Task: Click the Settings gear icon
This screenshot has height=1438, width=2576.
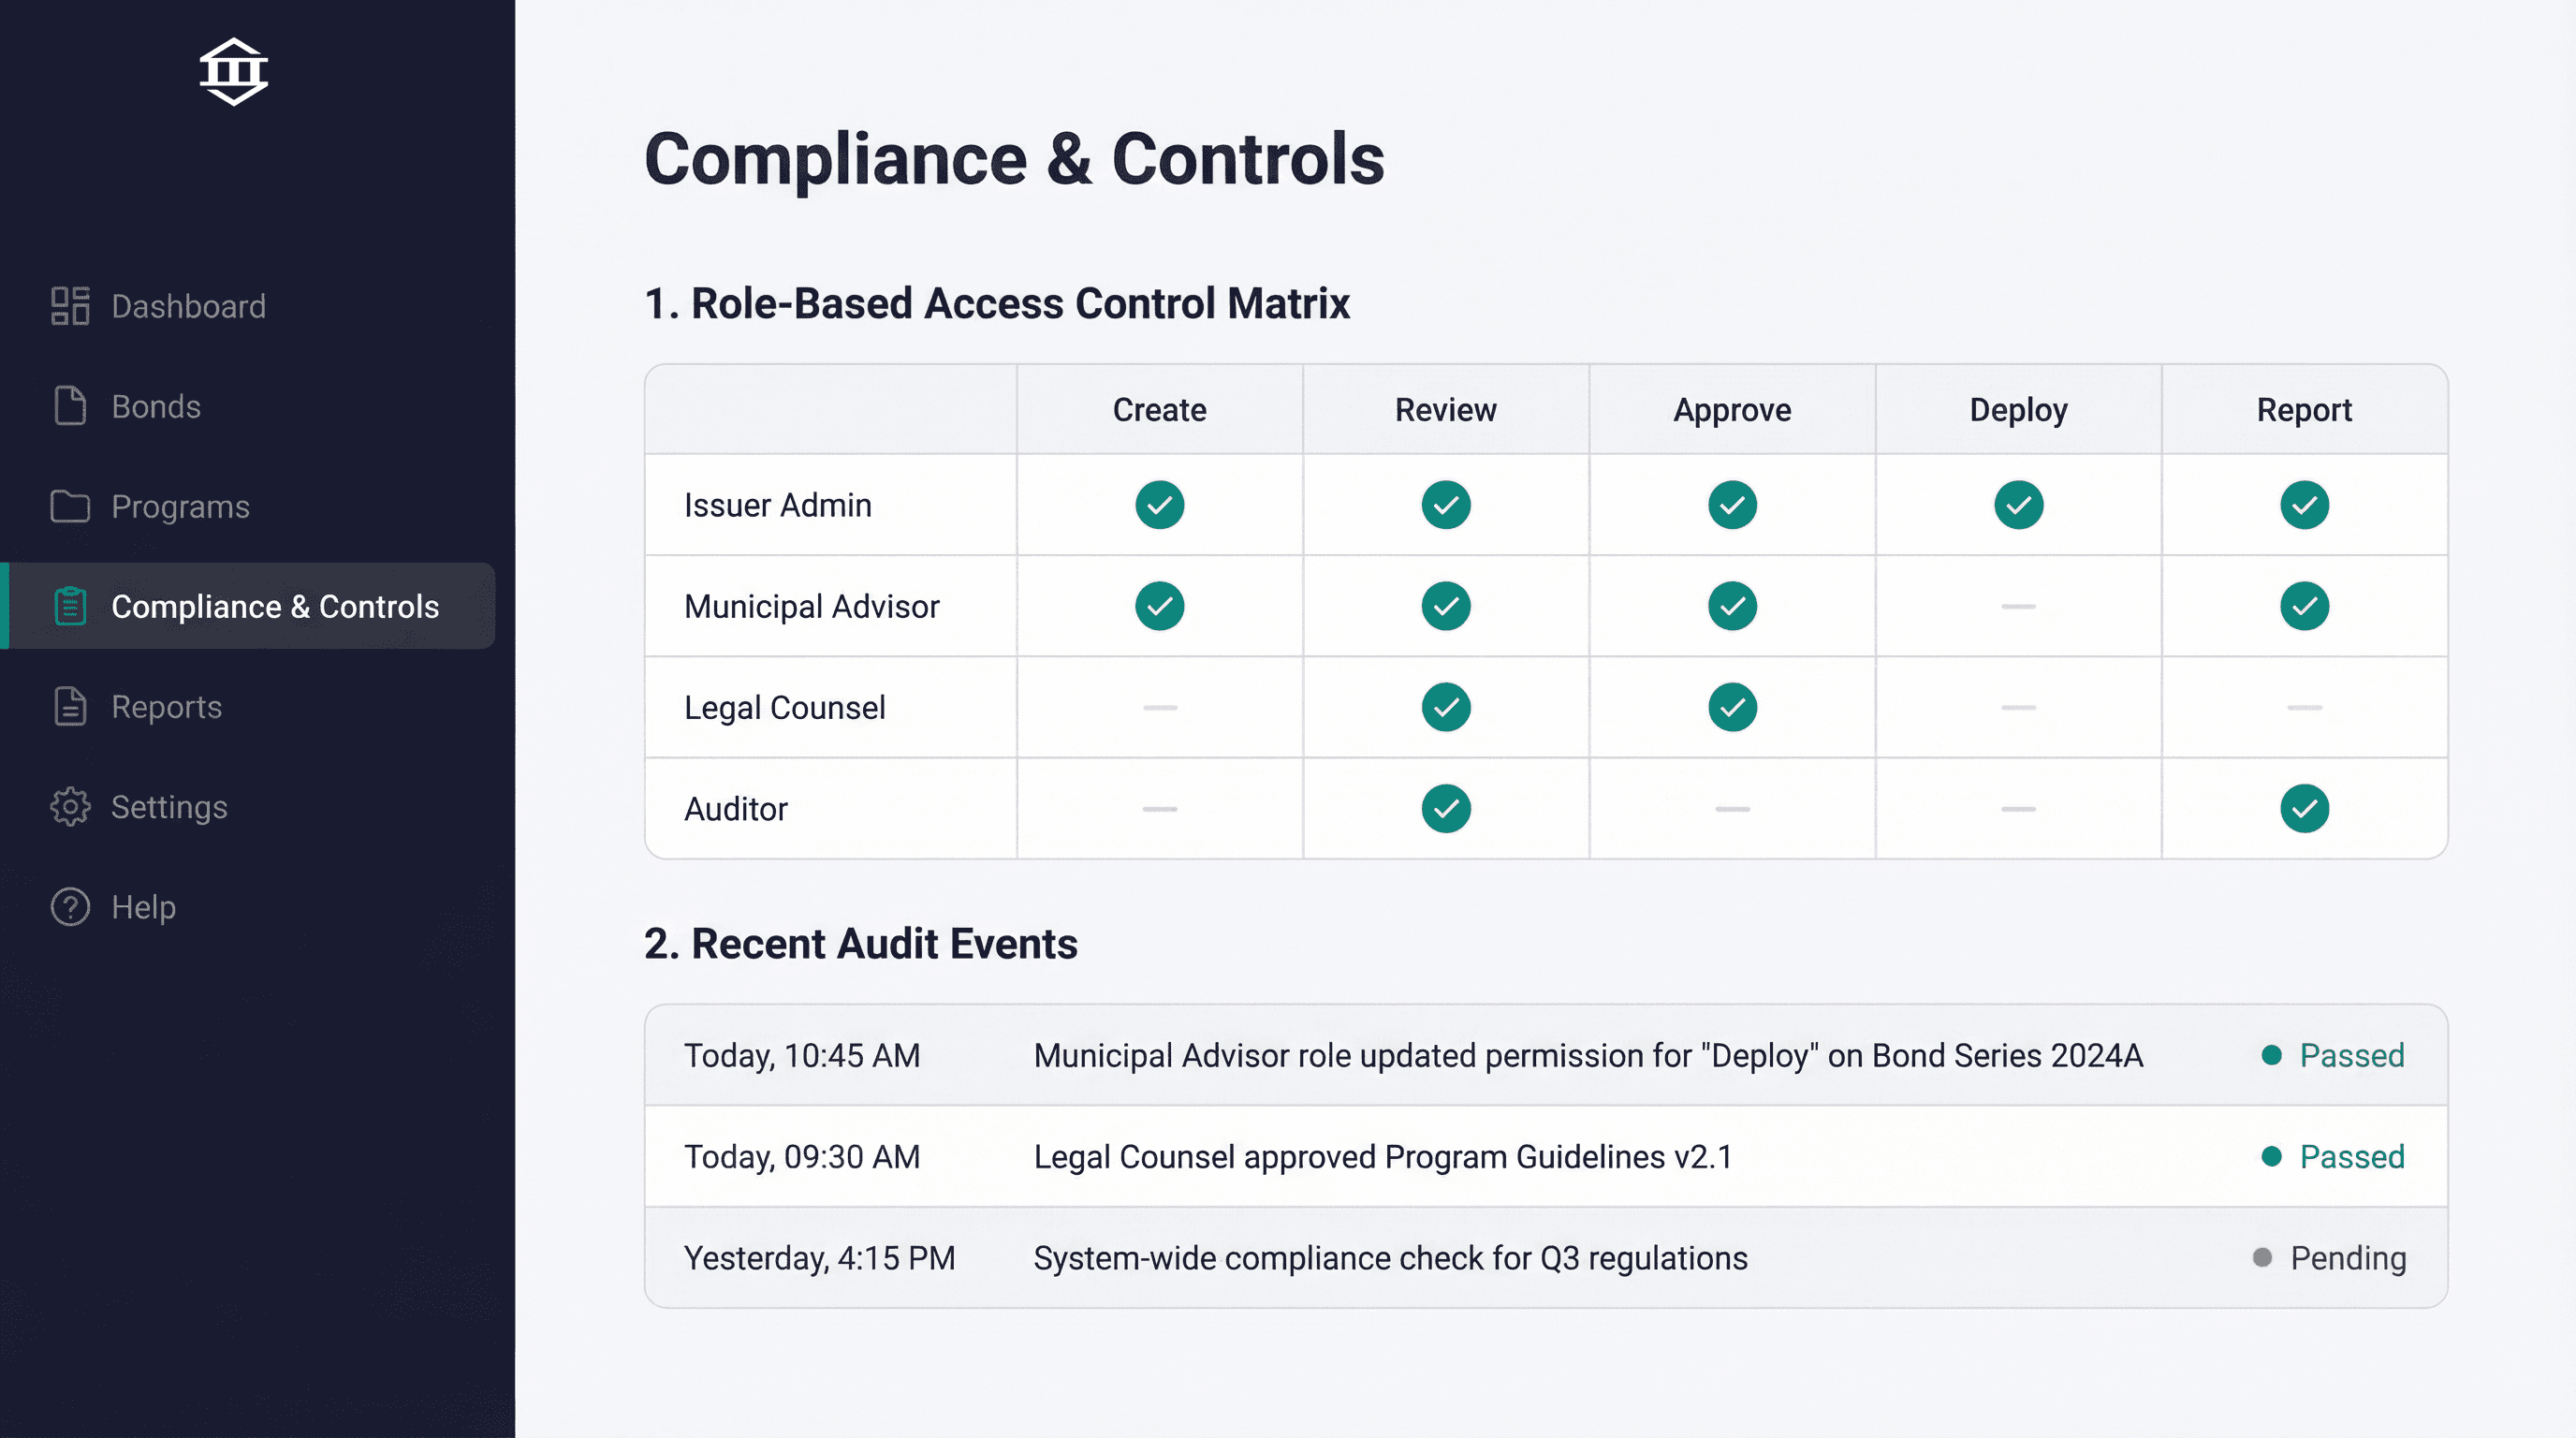Action: click(70, 806)
